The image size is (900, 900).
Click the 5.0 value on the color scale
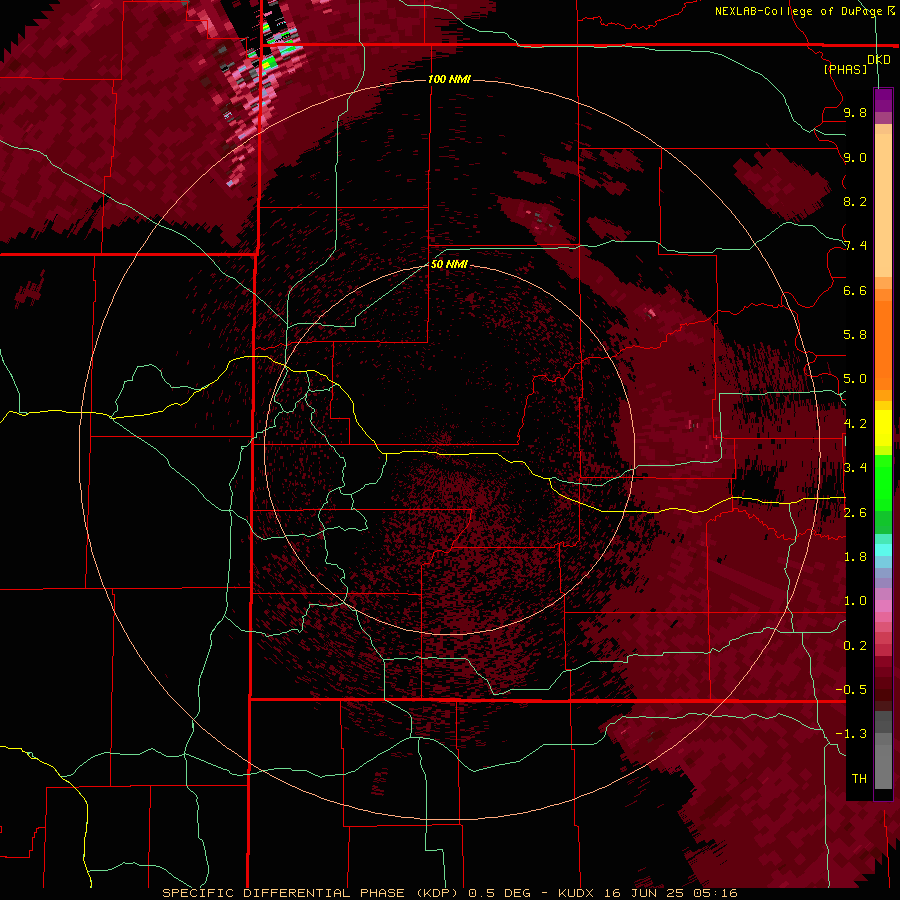coord(855,379)
